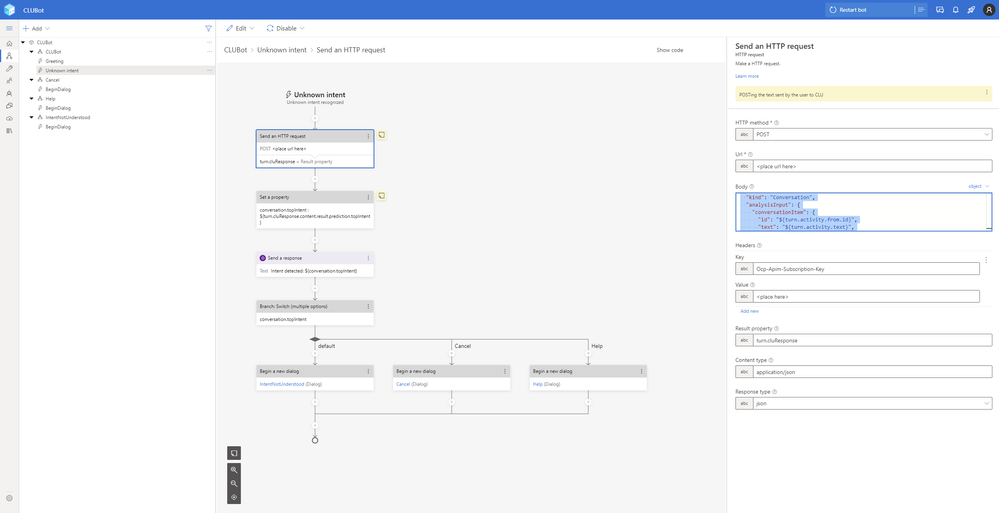999x513 pixels.
Task: Click inside the Body JSON editor
Action: 863,212
